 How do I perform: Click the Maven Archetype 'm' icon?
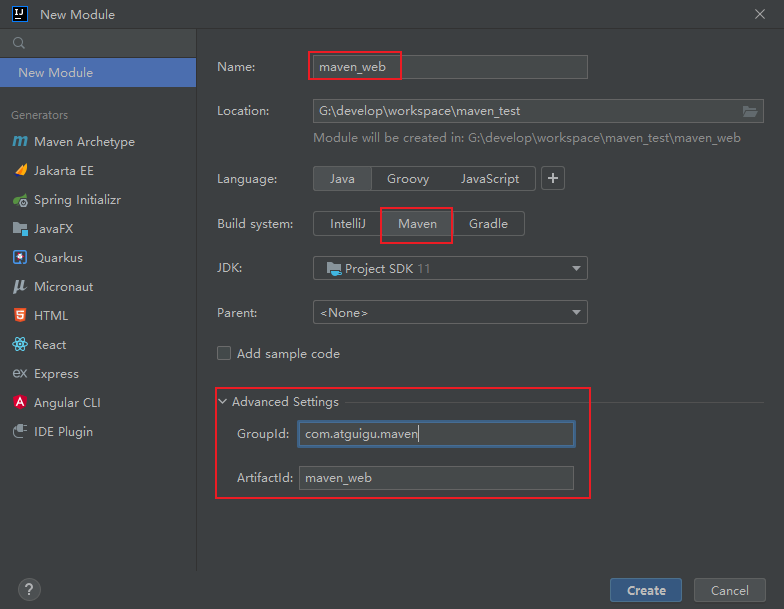click(20, 142)
